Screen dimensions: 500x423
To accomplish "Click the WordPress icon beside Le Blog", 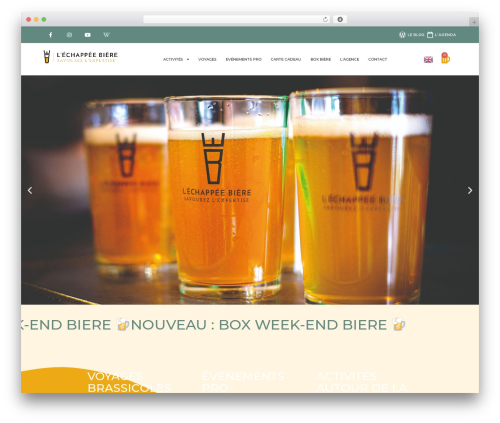I will (402, 35).
